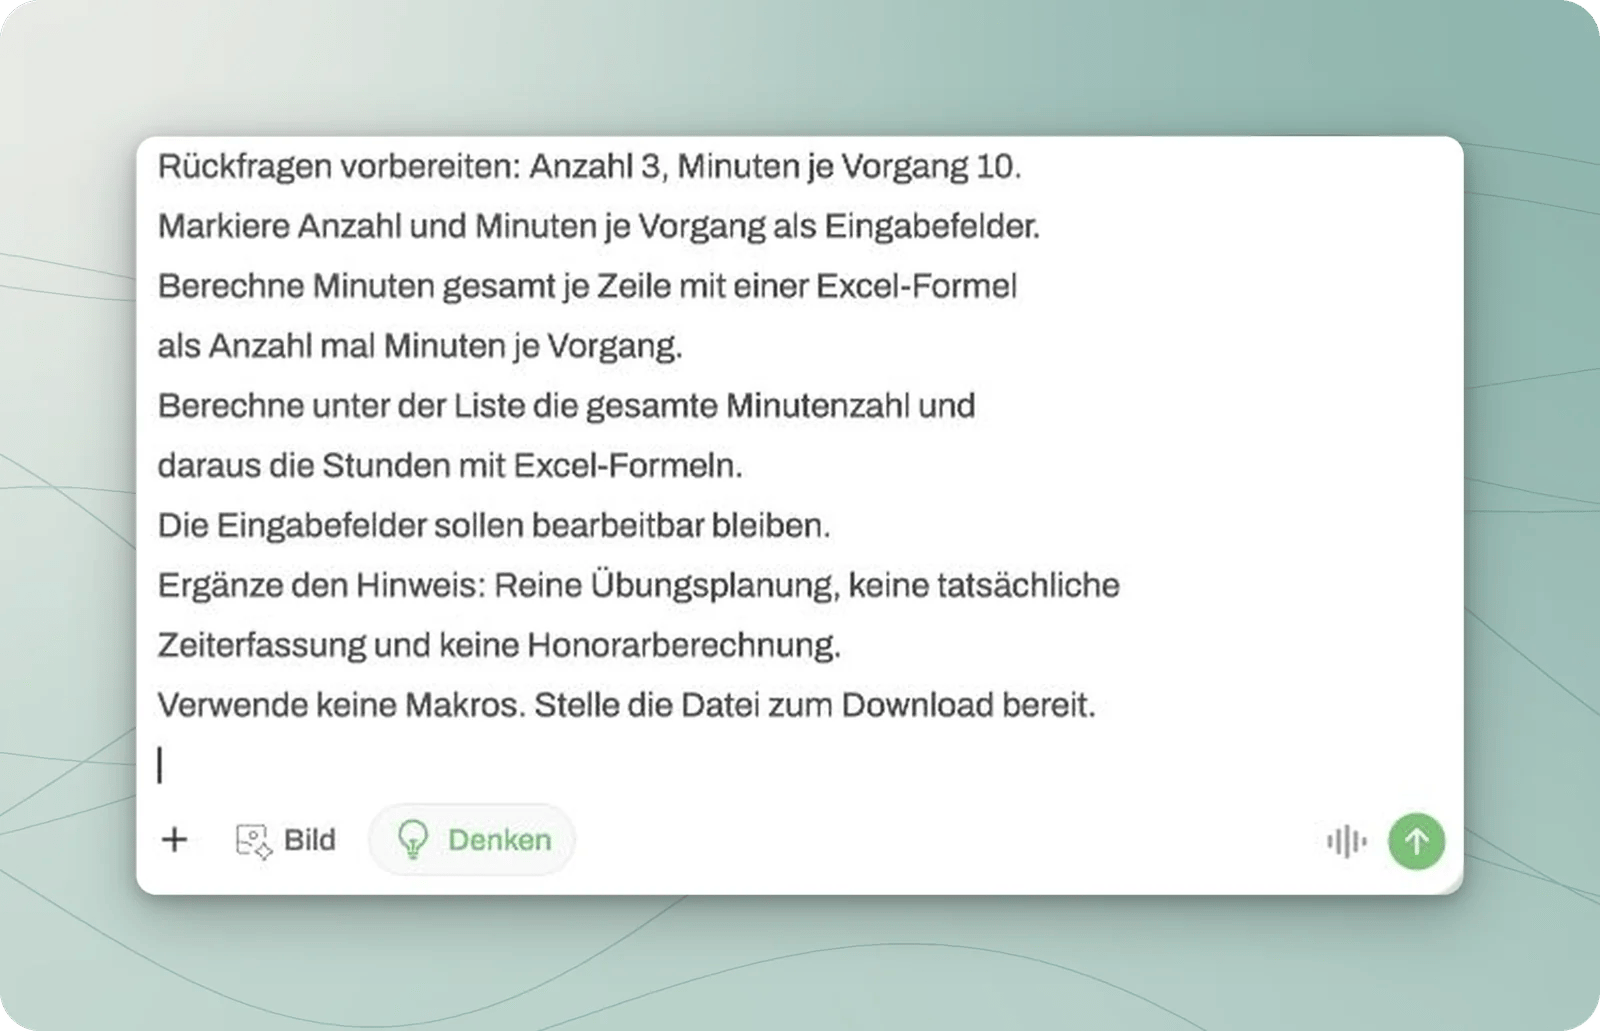Toggle the Denken thinking mode
Viewport: 1600px width, 1031px height.
click(473, 840)
